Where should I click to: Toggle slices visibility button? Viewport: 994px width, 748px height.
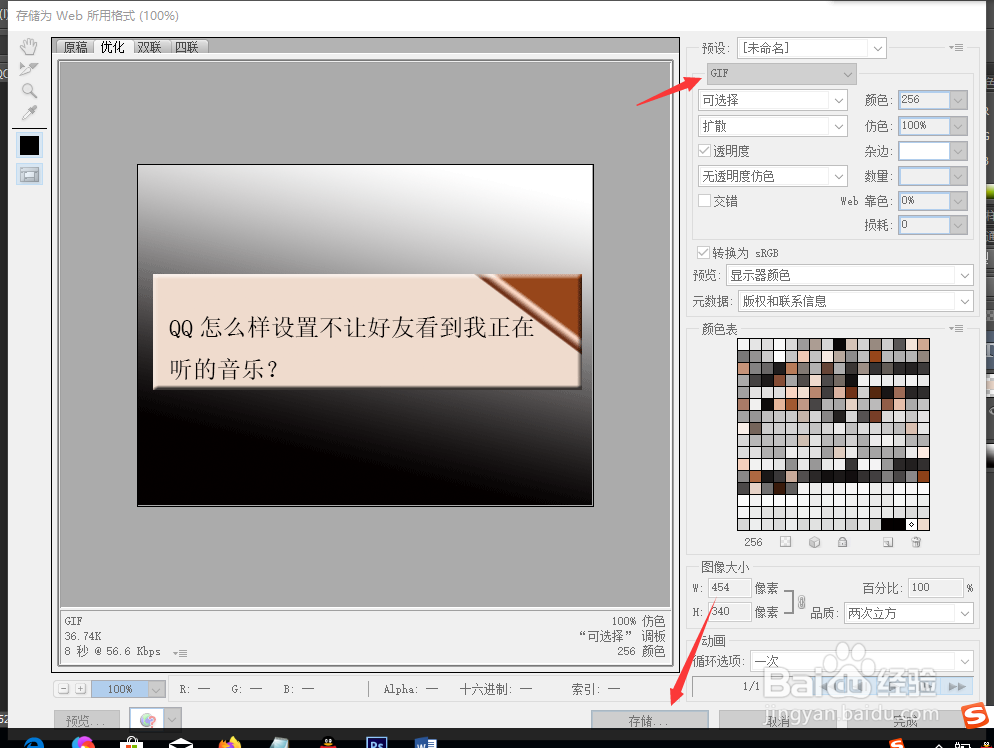coord(29,174)
